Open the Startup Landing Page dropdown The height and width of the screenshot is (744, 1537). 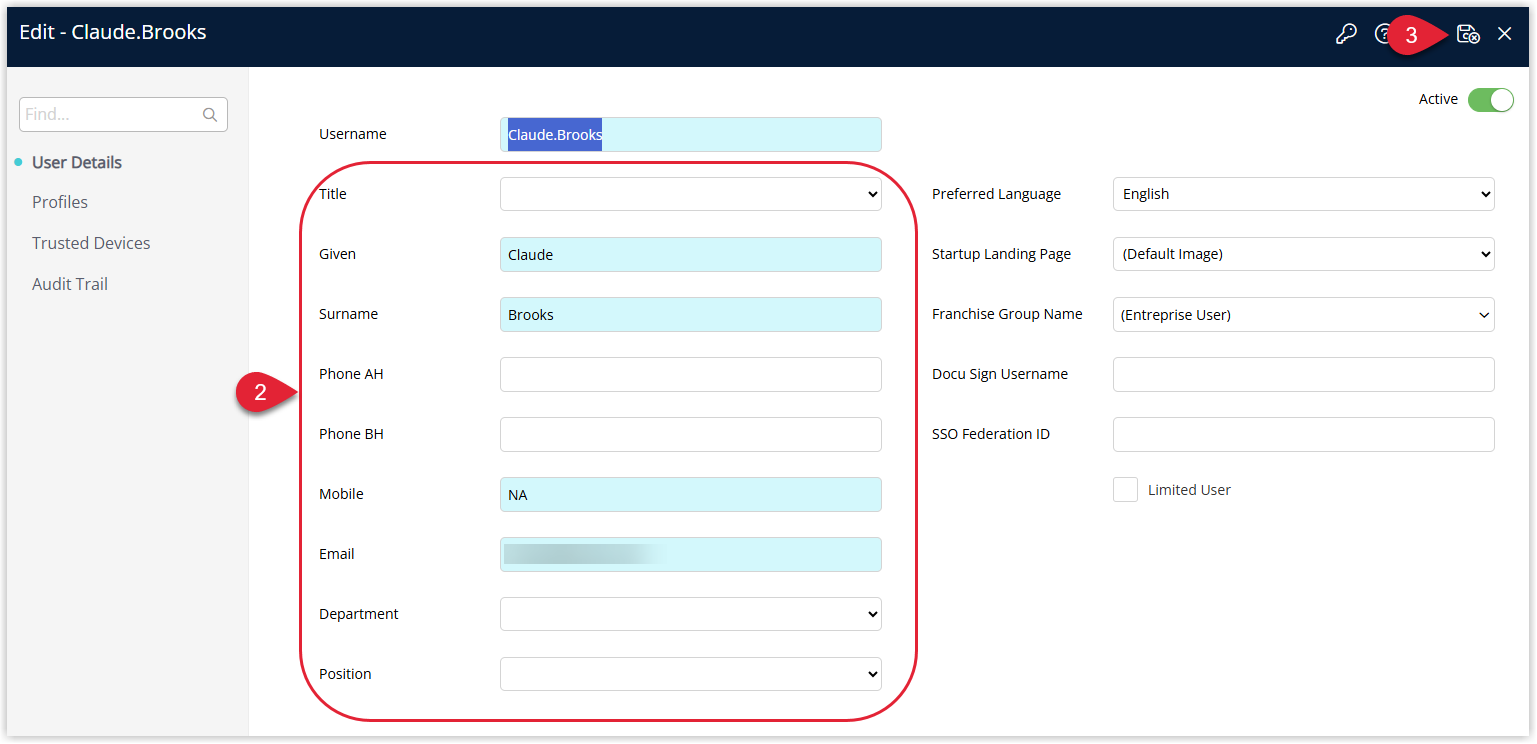(x=1304, y=254)
